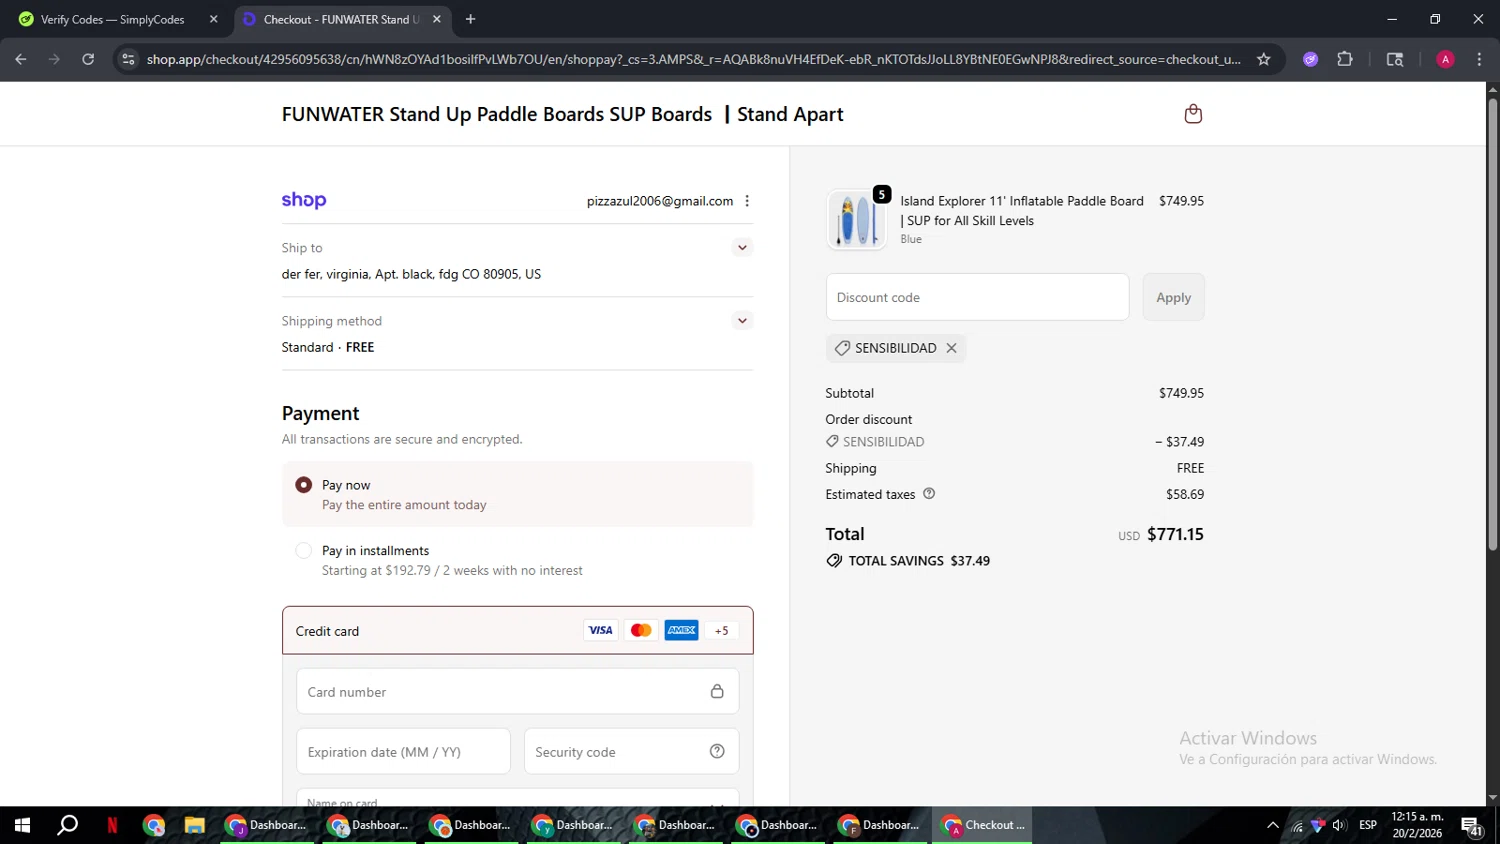
Task: Open Netflix from the Windows taskbar
Action: tap(112, 825)
